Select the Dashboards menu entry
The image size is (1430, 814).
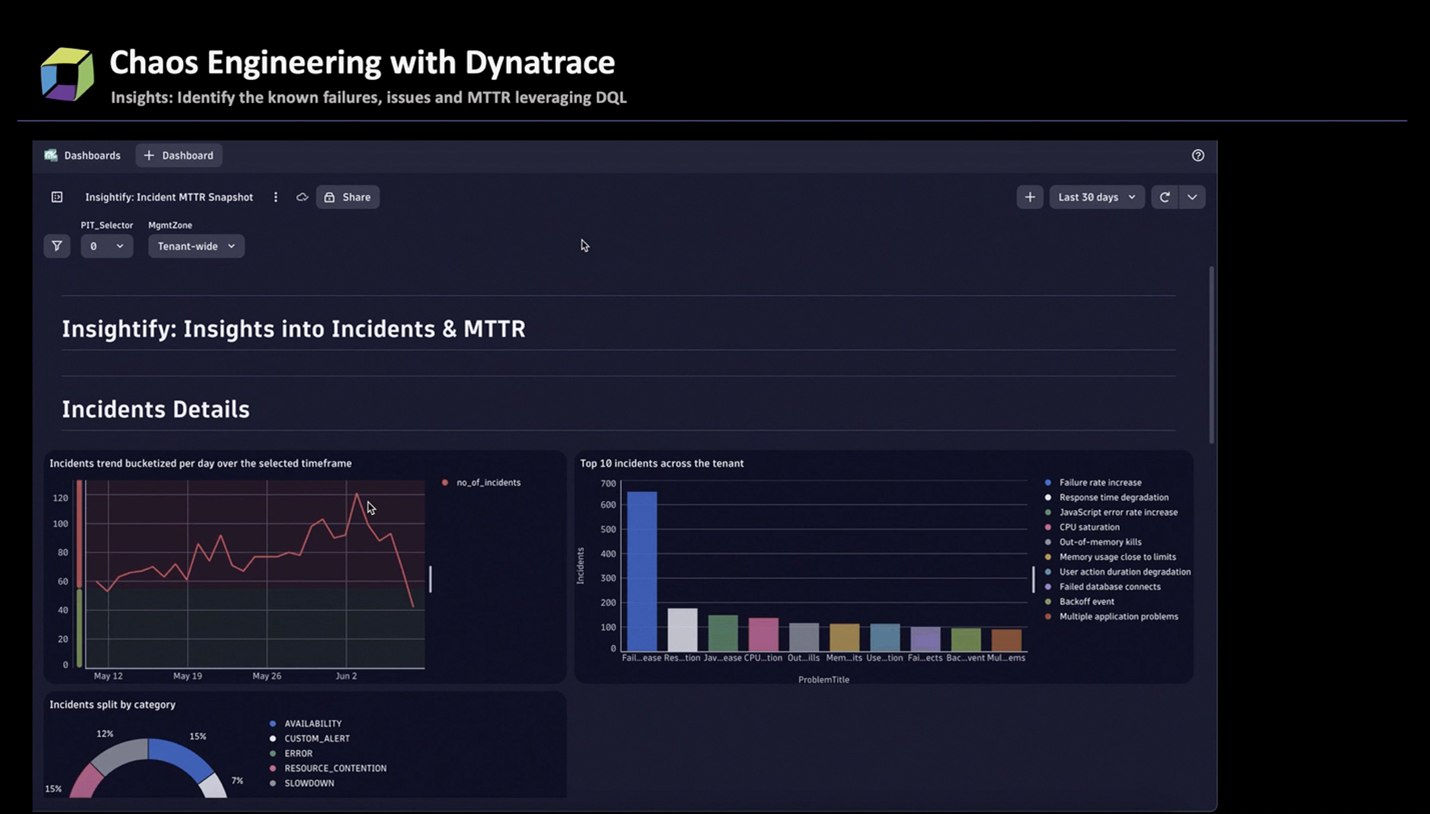point(93,155)
